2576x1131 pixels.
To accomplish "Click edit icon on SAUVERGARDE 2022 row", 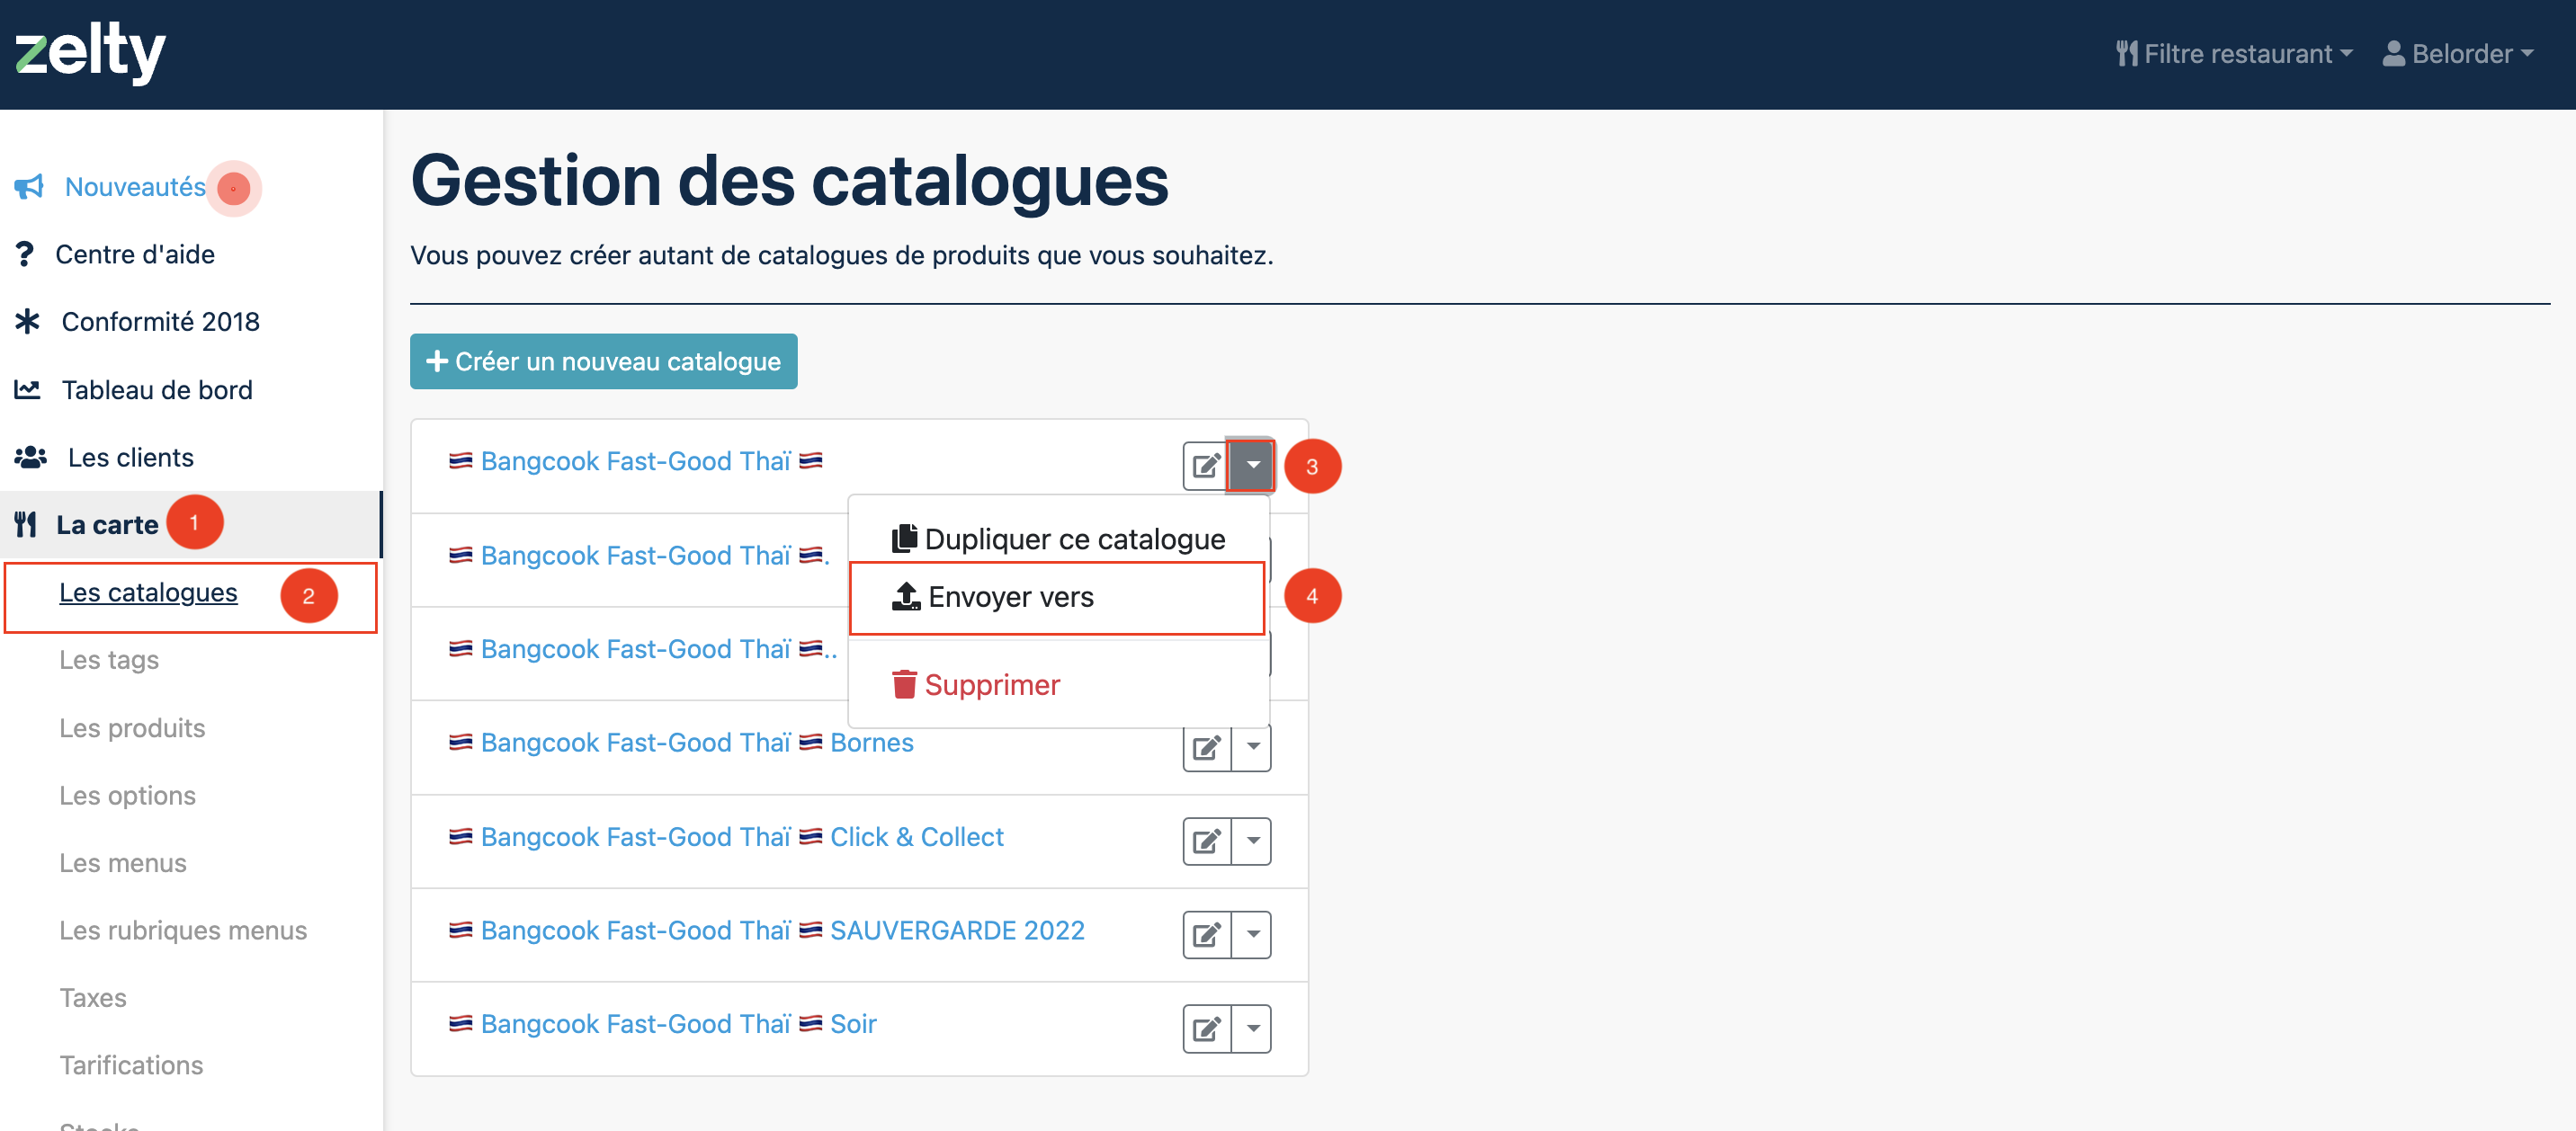I will [1206, 935].
